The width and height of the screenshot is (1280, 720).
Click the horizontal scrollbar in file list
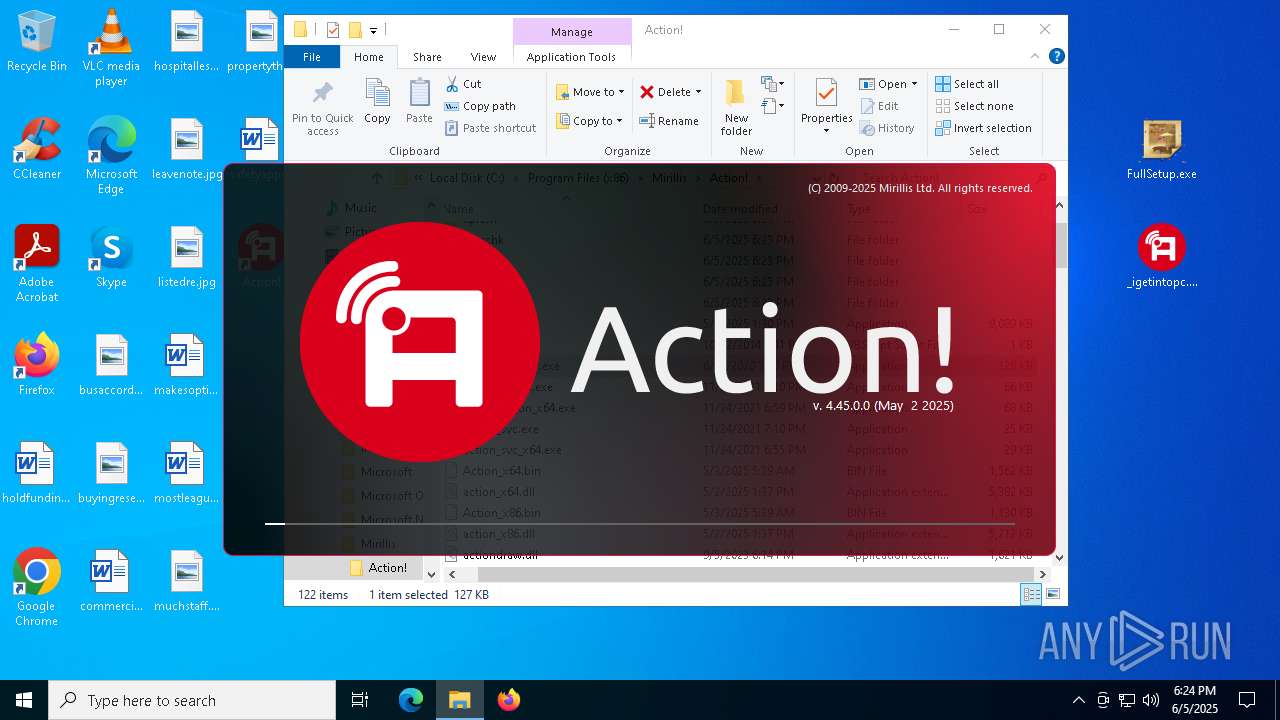coord(755,574)
